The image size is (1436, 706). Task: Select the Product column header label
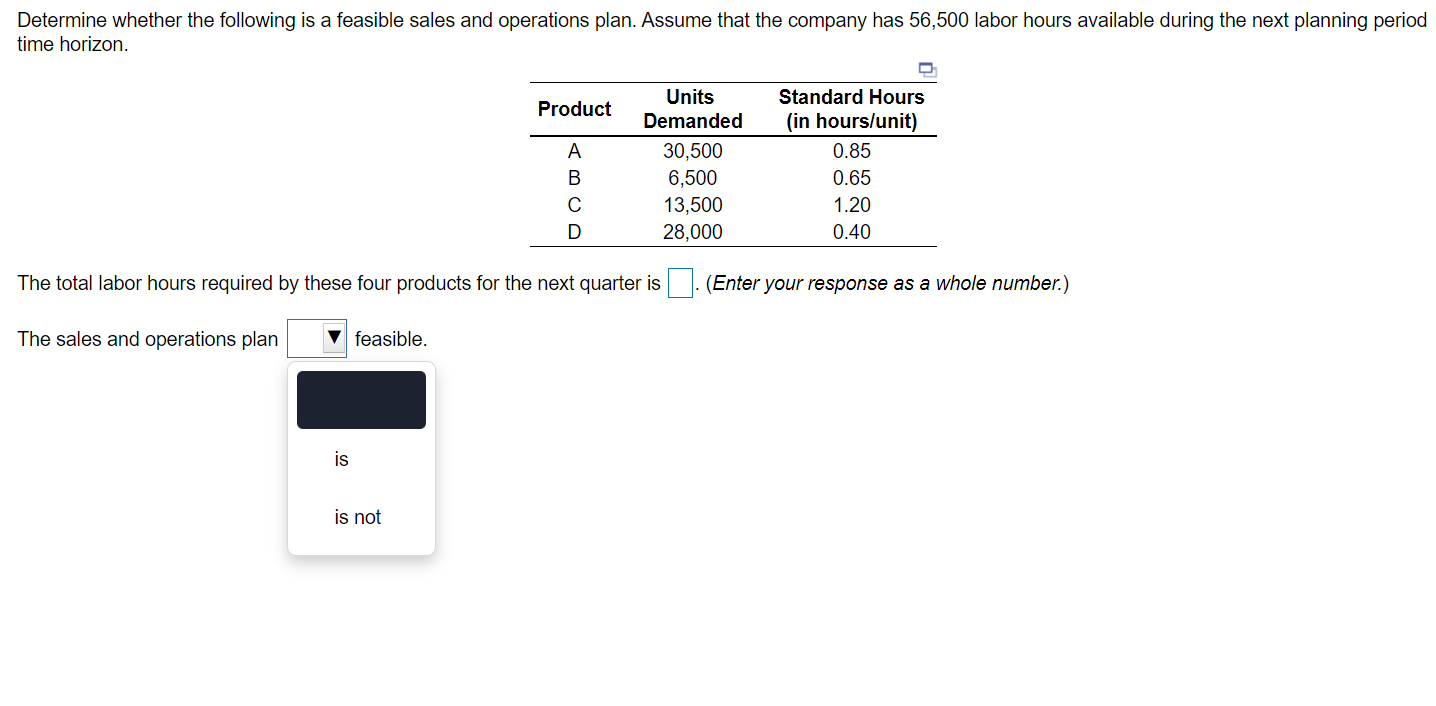click(574, 109)
